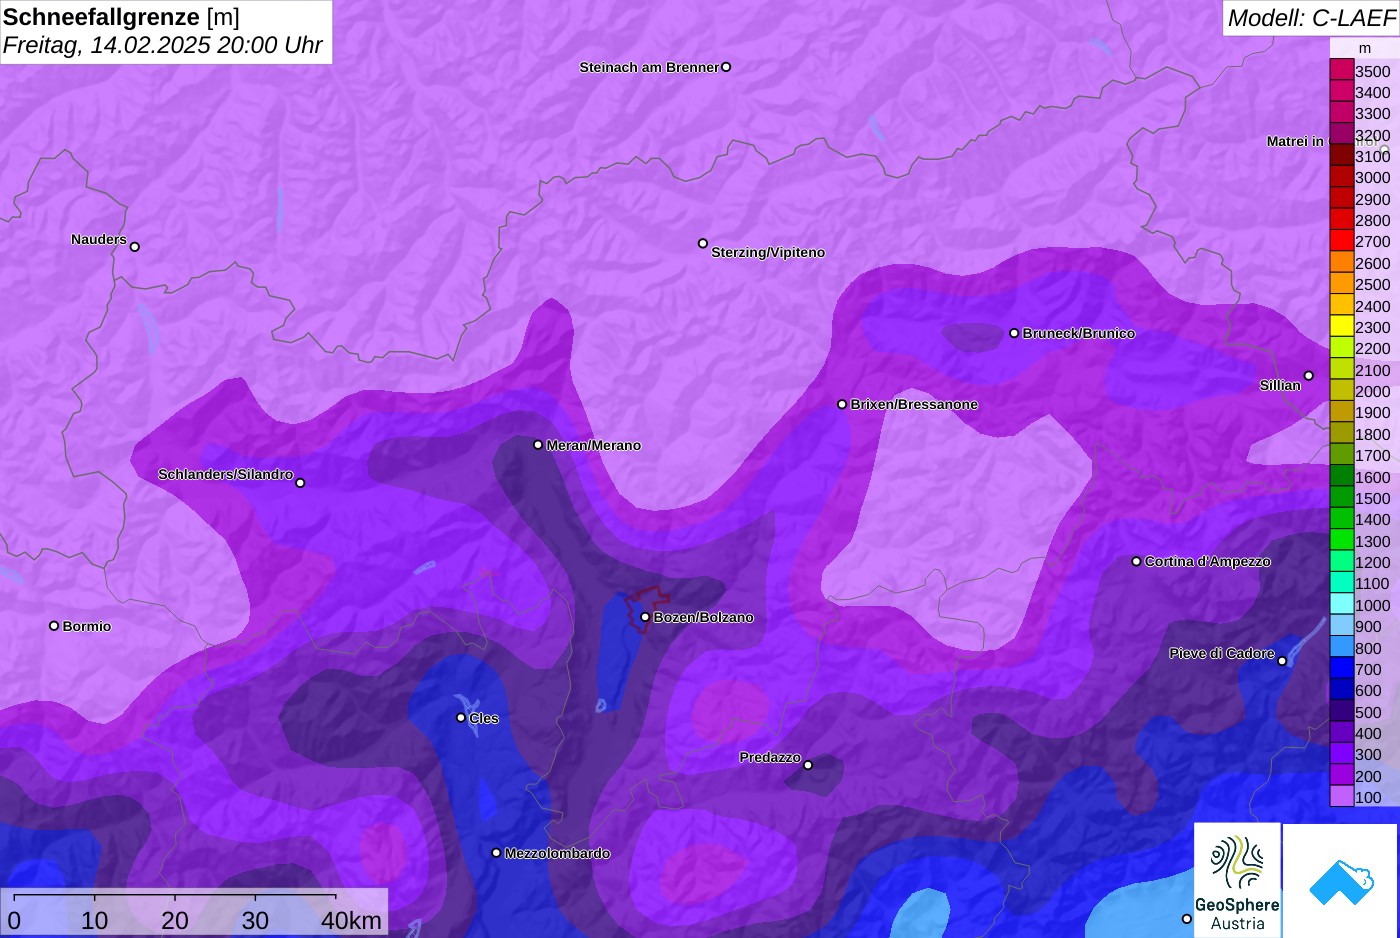1400x938 pixels.
Task: Click the 'Modell: C-LAEF' label
Action: (1311, 17)
